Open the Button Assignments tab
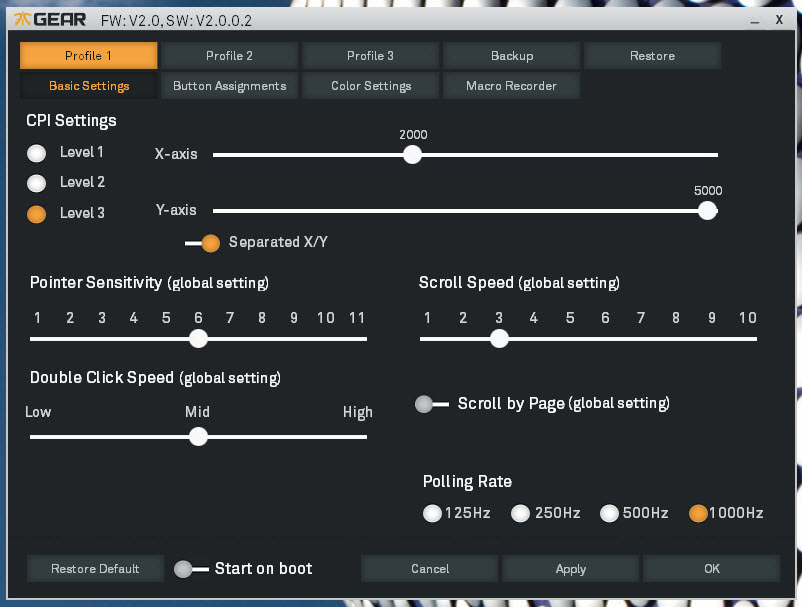The width and height of the screenshot is (802, 607). pyautogui.click(x=229, y=85)
